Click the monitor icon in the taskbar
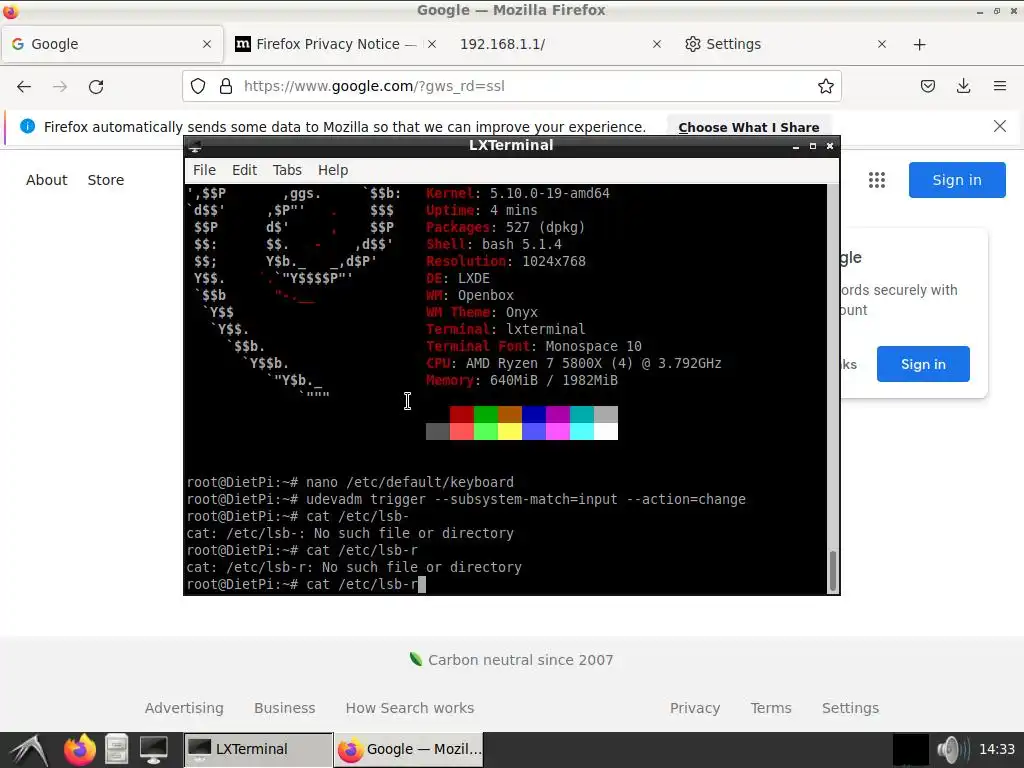This screenshot has width=1024, height=768. point(153,749)
